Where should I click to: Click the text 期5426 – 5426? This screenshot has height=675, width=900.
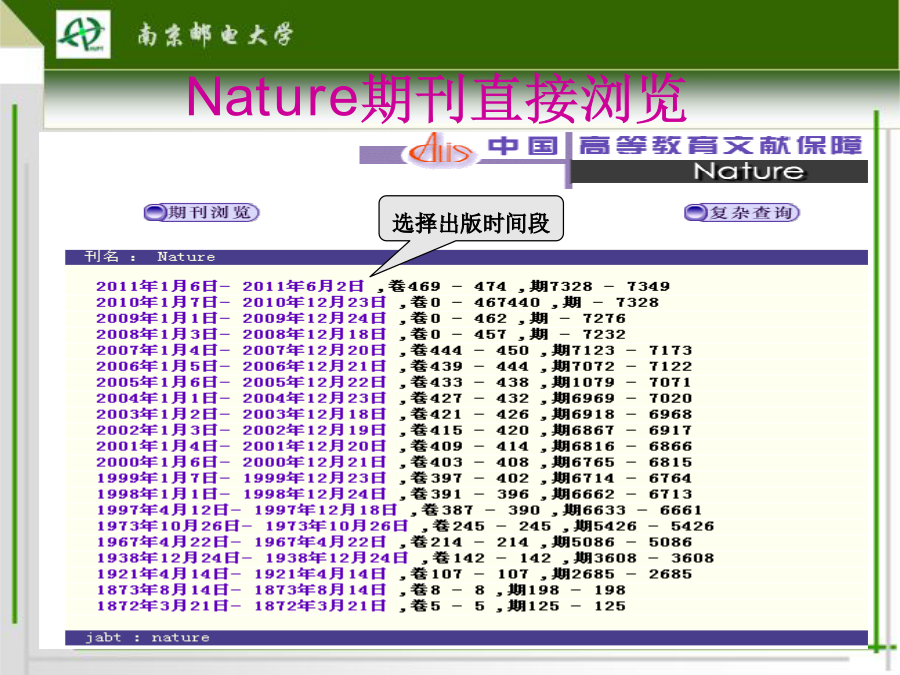[644, 526]
